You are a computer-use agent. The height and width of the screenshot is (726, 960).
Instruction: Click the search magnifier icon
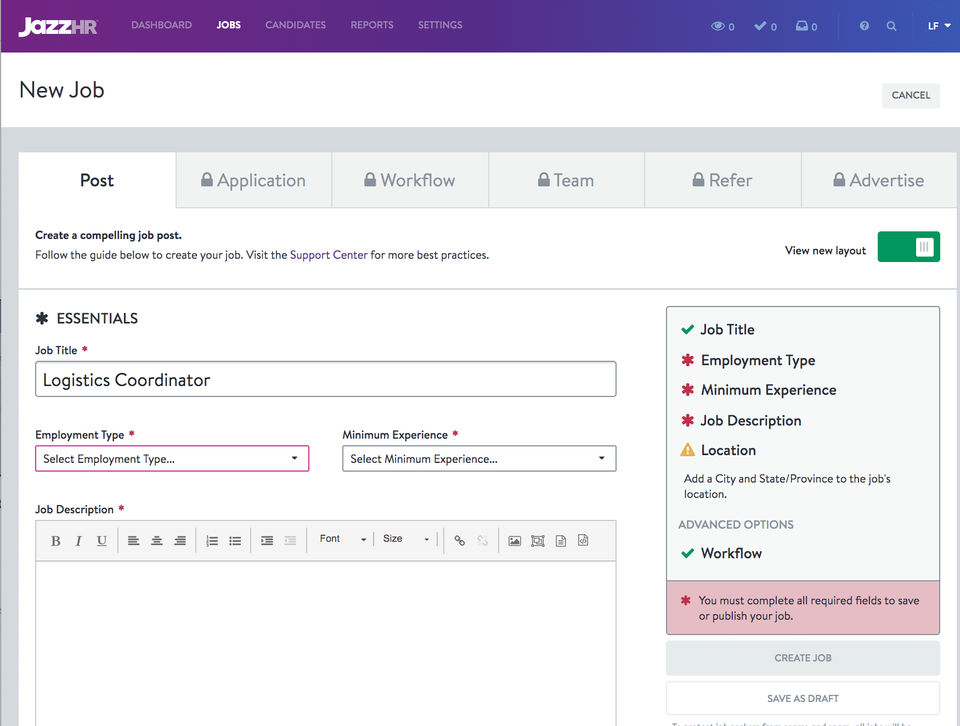[891, 26]
